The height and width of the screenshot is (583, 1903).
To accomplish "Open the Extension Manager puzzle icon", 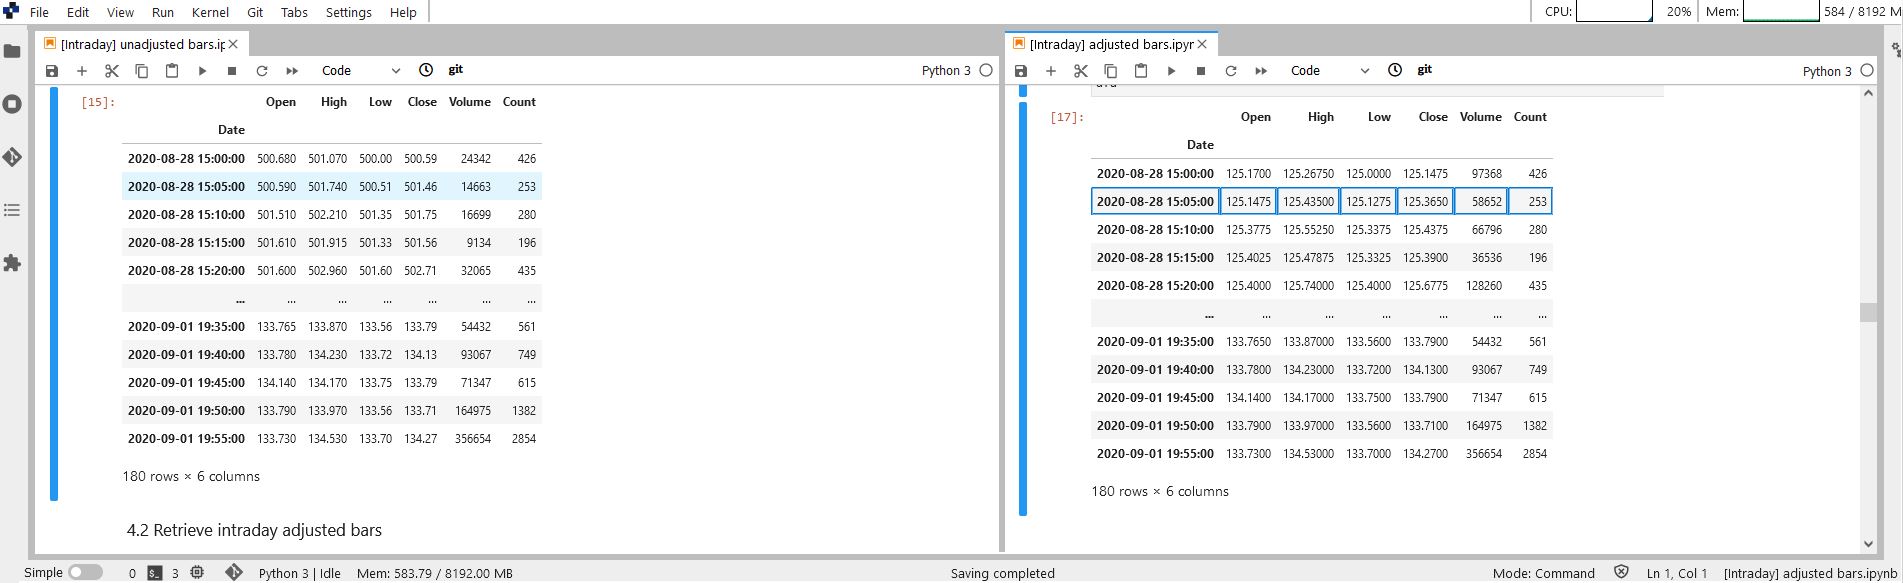I will [x=13, y=263].
